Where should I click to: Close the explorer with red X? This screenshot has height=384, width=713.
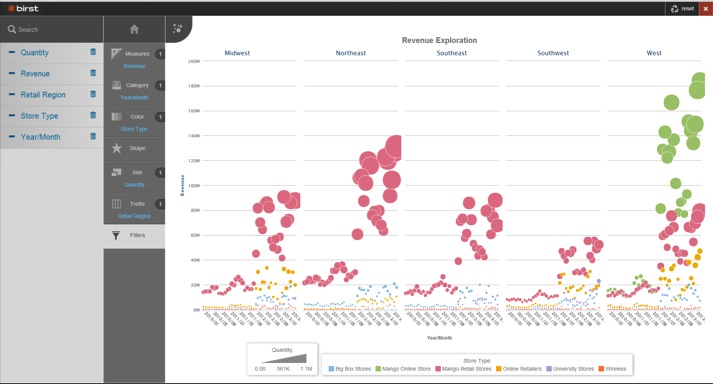click(x=706, y=9)
